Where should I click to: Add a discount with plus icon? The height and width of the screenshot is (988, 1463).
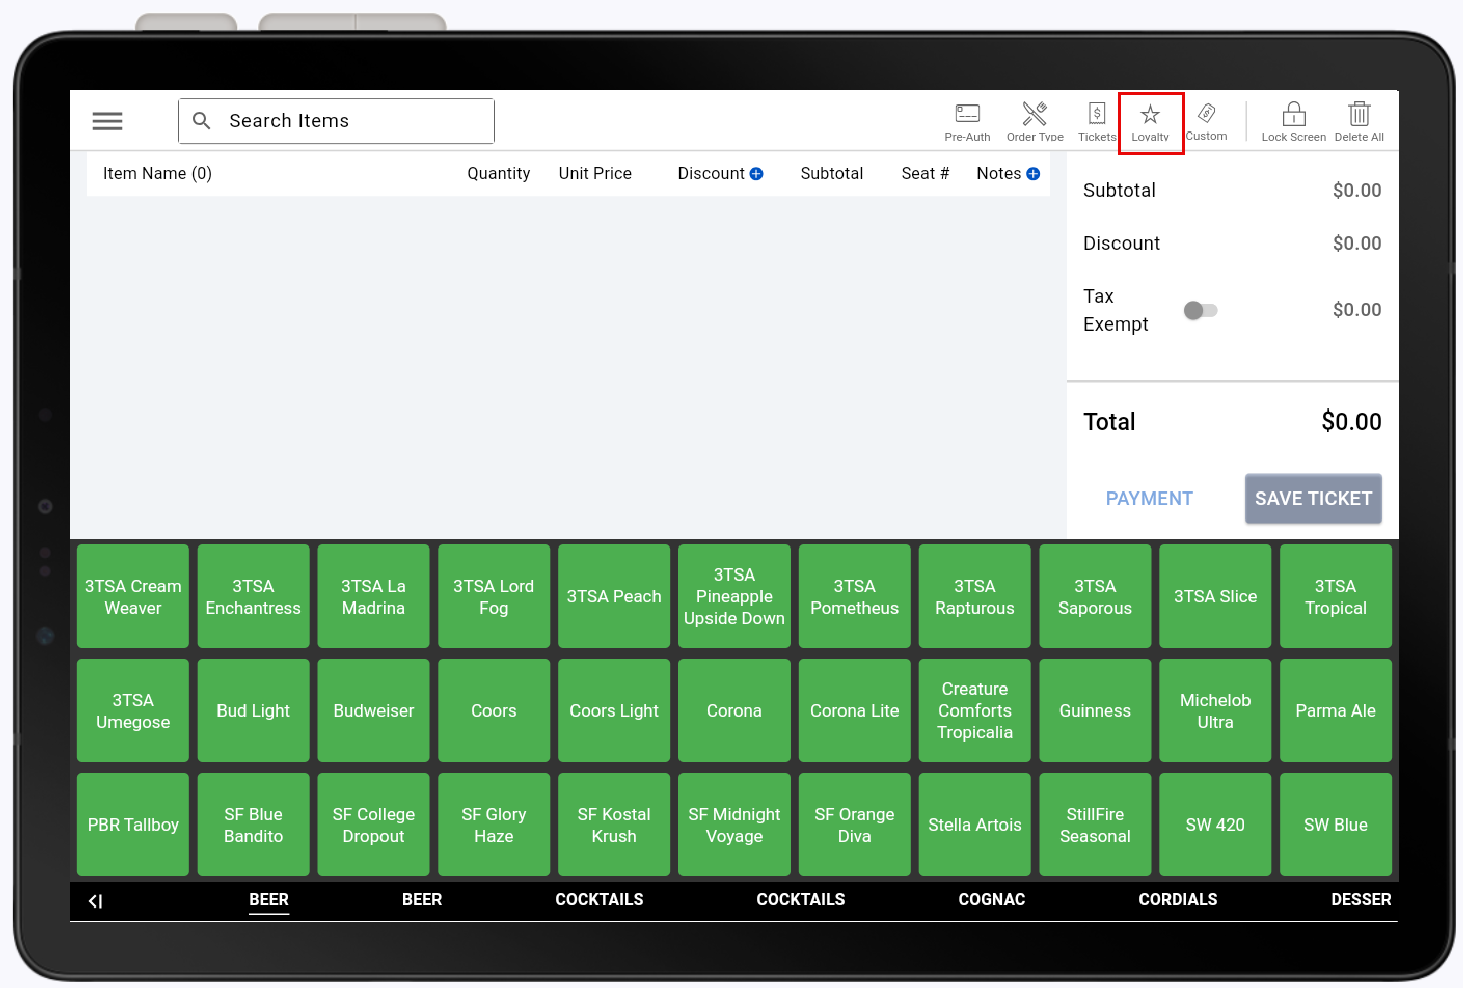[756, 174]
